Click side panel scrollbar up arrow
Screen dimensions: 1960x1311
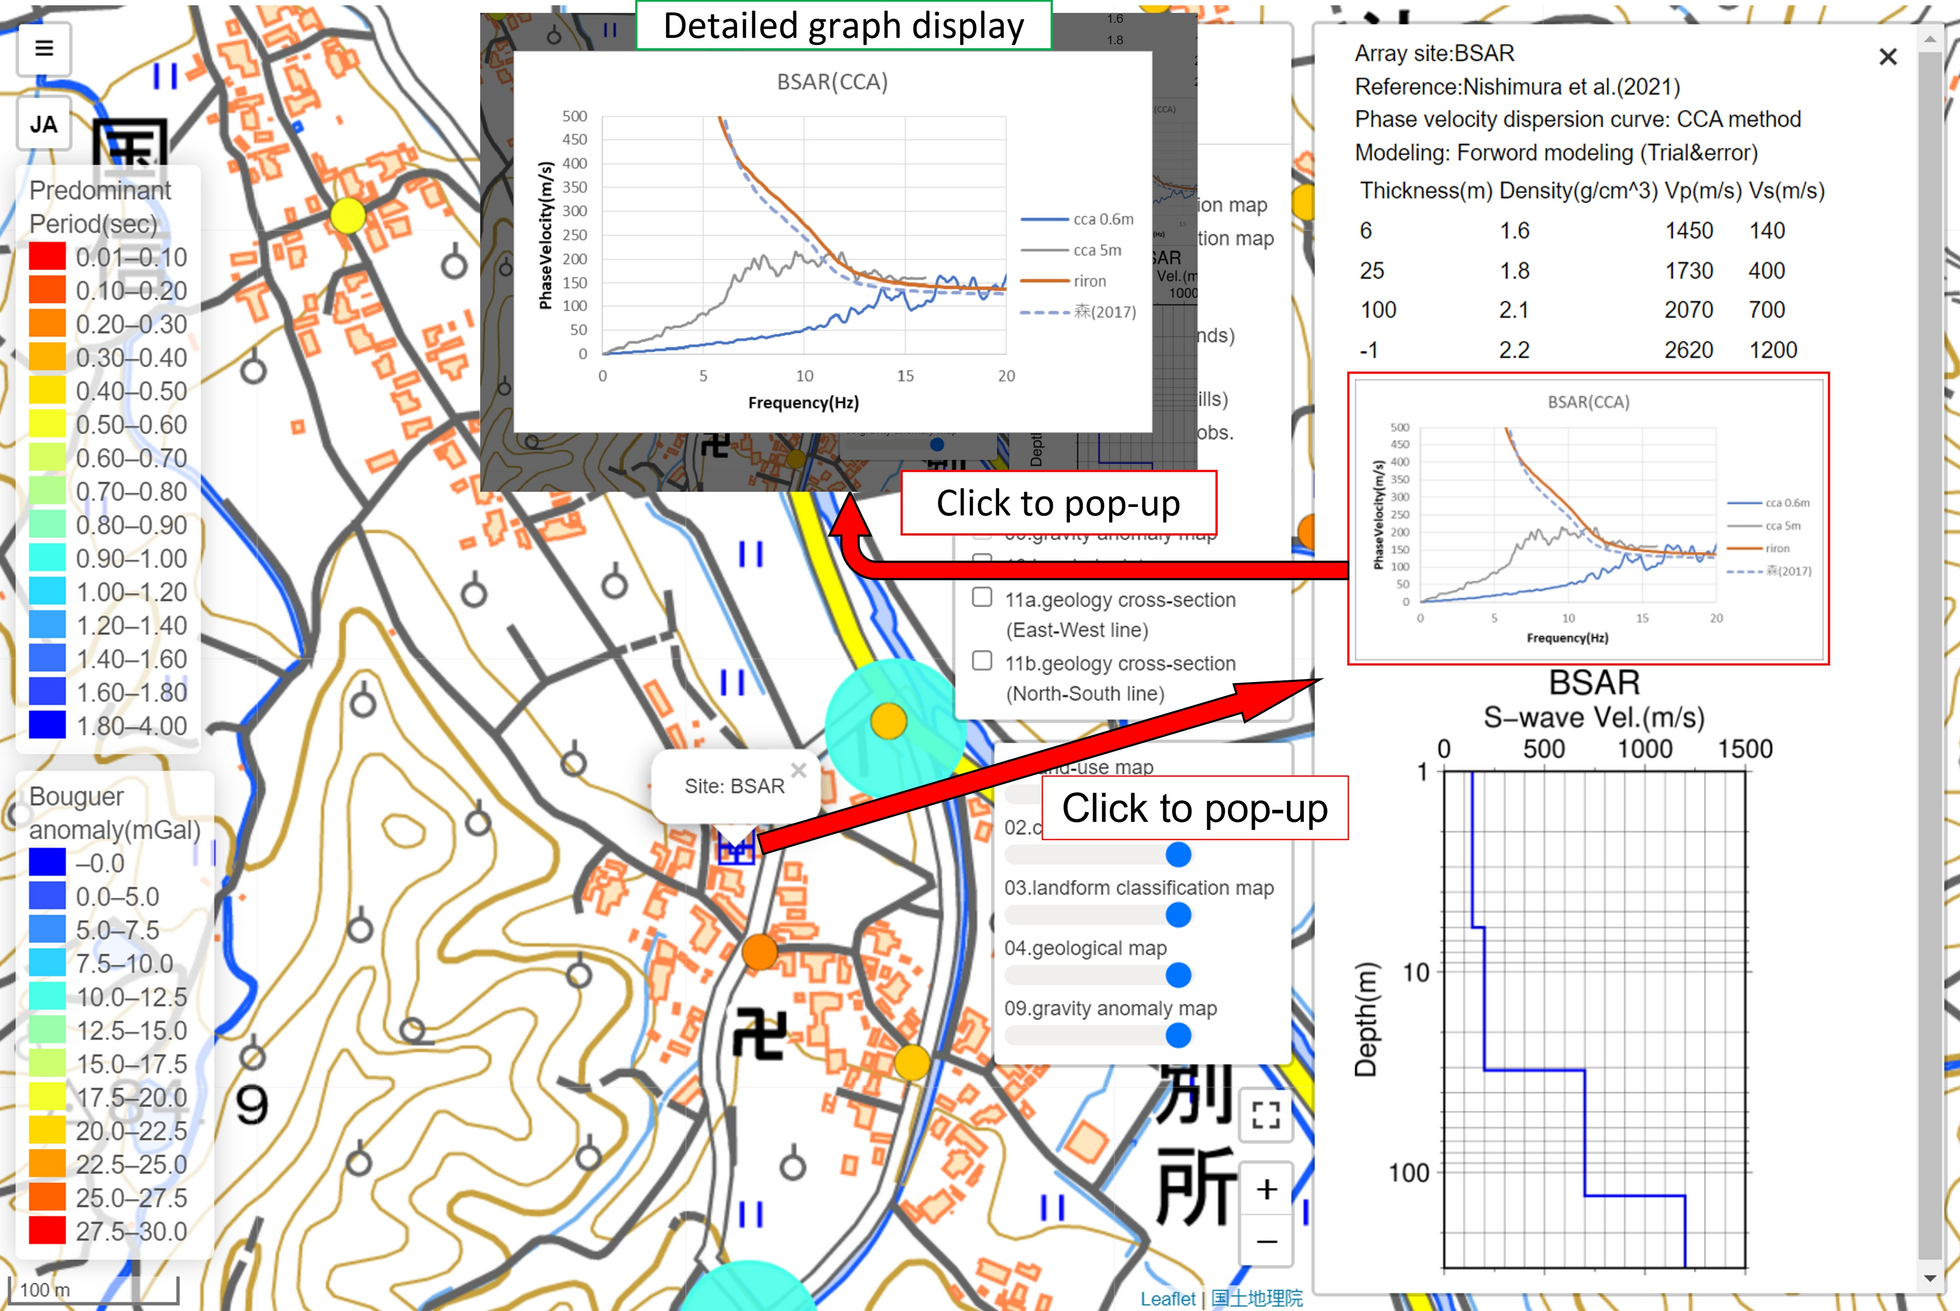(x=1930, y=39)
